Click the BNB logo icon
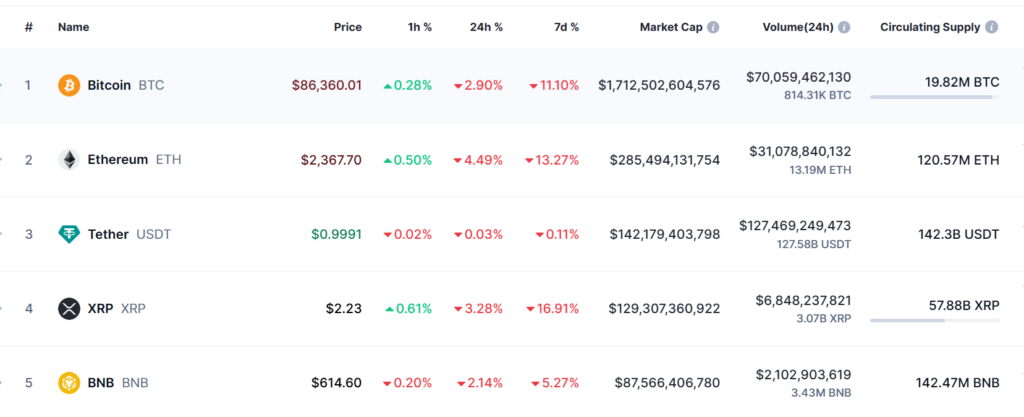1024x417 pixels. point(69,382)
